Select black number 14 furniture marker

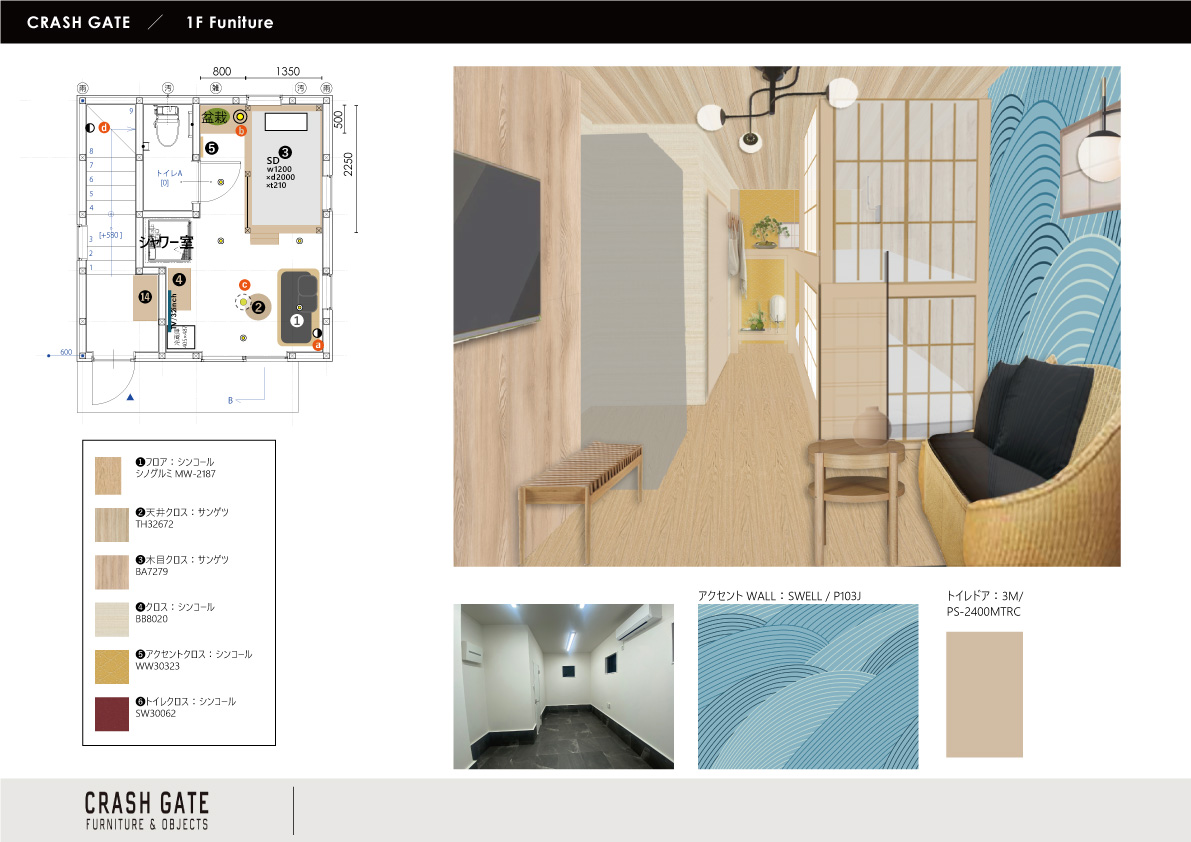pos(145,297)
